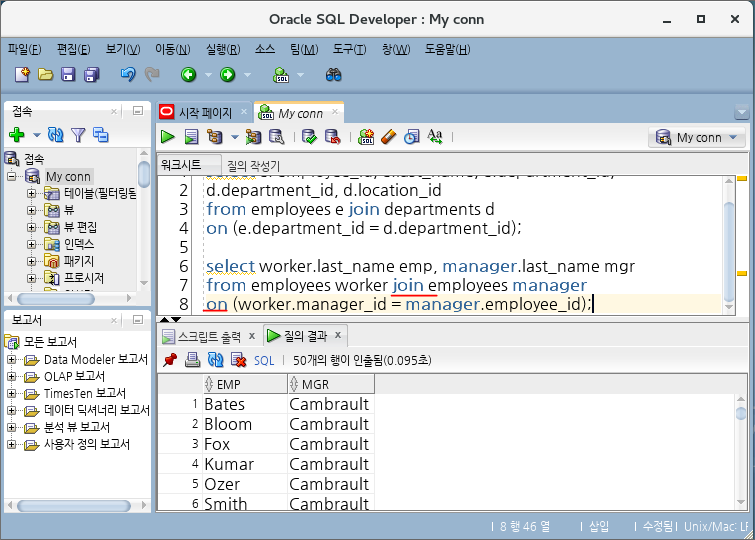The height and width of the screenshot is (540, 755).
Task: Open the 파일(F) menu
Action: pos(25,49)
